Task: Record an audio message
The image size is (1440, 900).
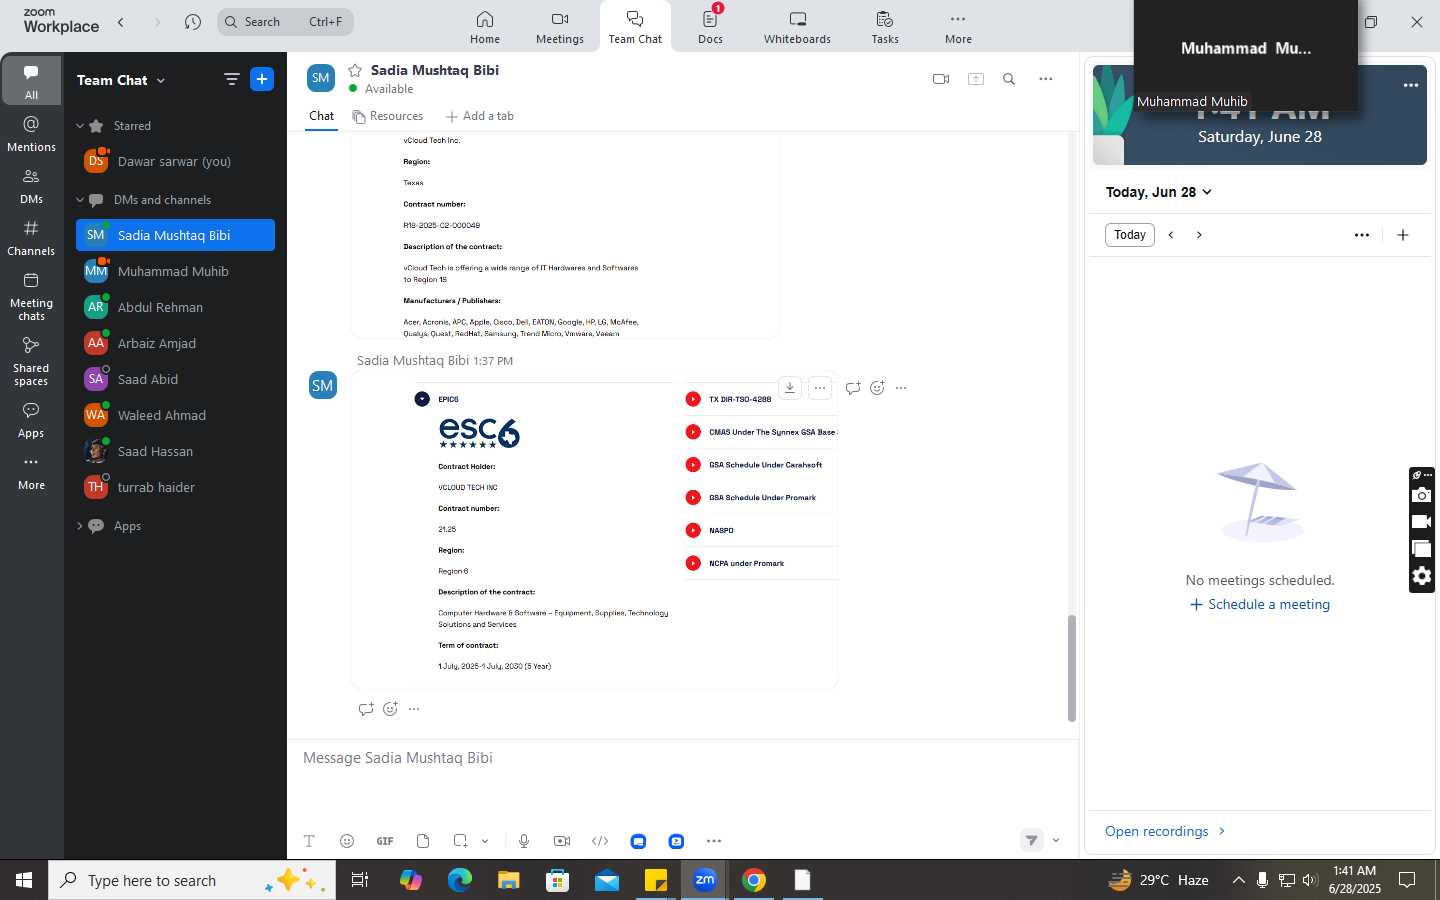Action: [524, 841]
